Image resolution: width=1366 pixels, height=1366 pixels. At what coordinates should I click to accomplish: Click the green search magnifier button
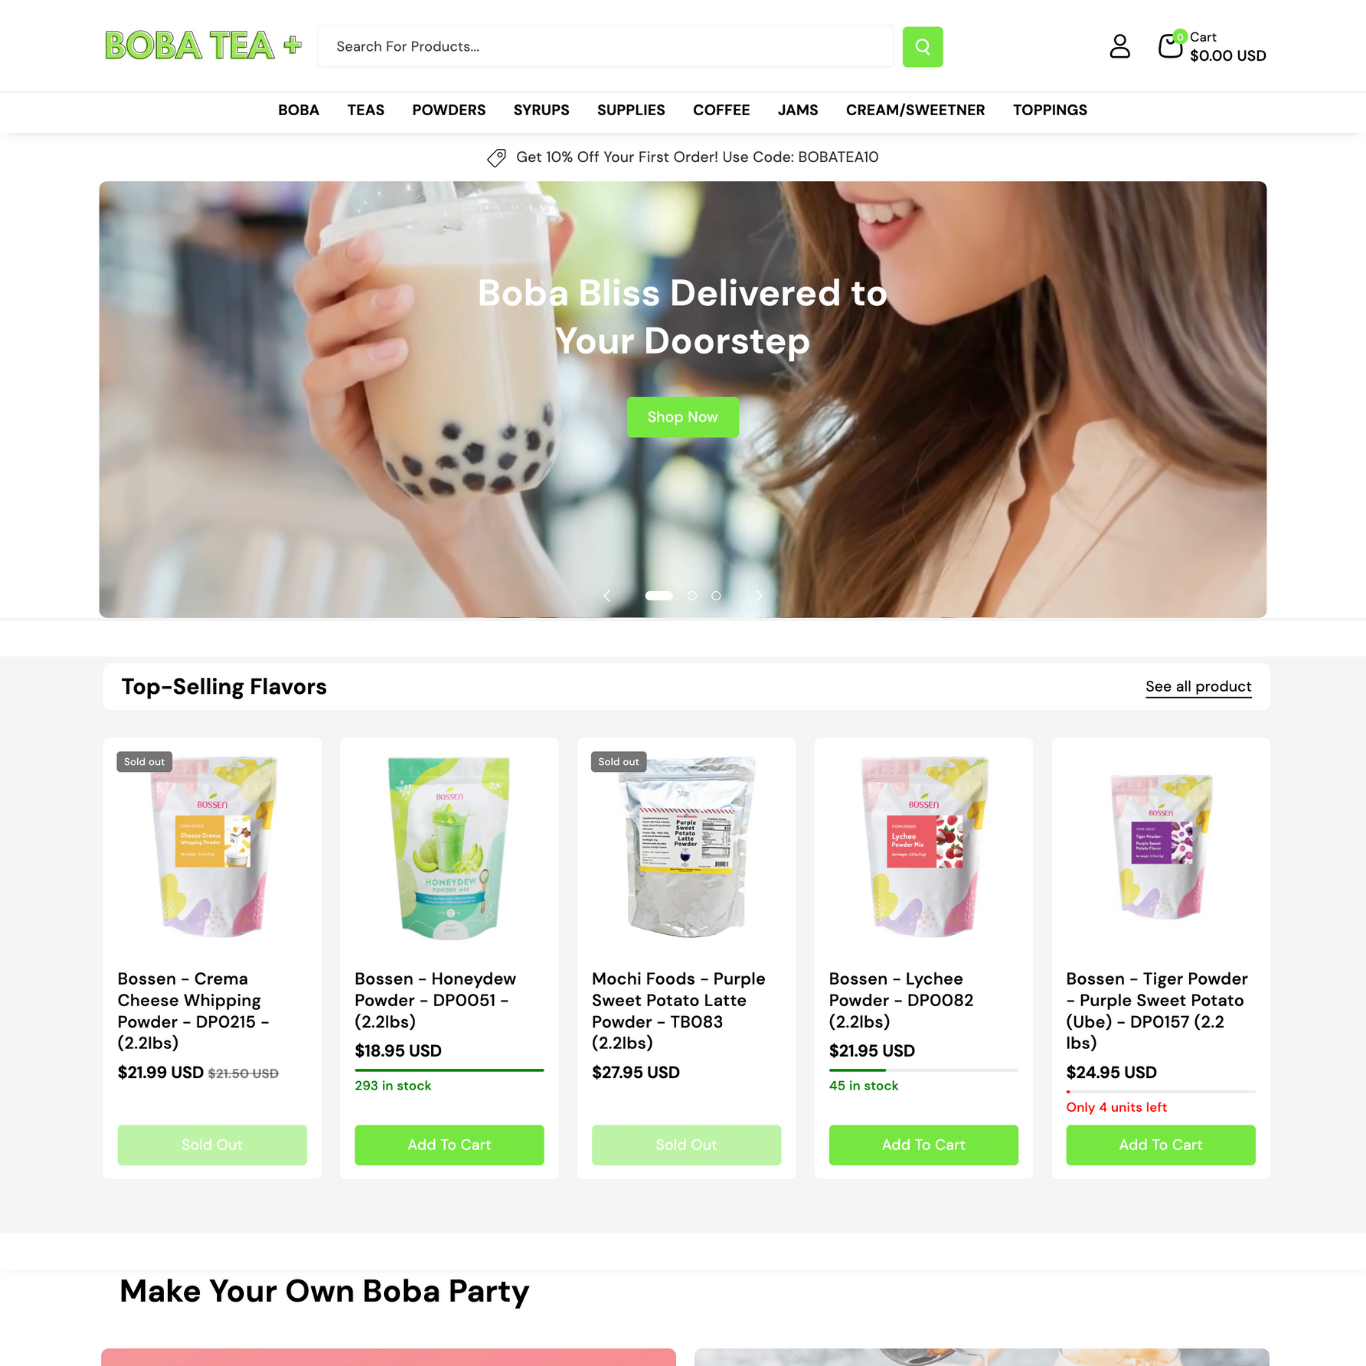point(922,47)
